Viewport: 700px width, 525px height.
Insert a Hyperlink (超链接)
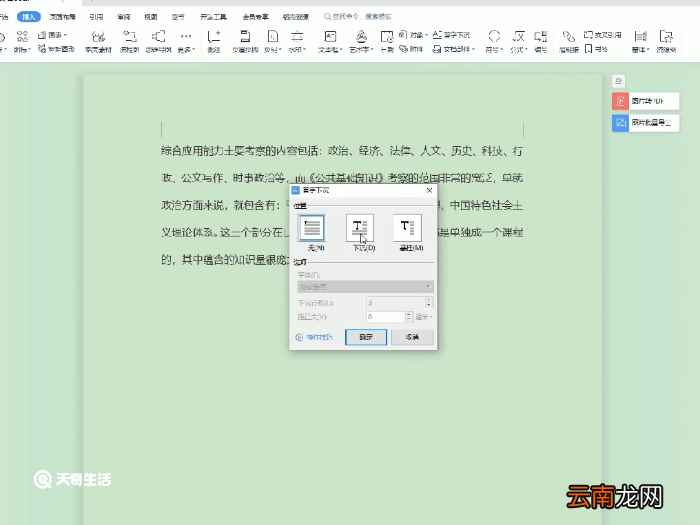pos(569,41)
